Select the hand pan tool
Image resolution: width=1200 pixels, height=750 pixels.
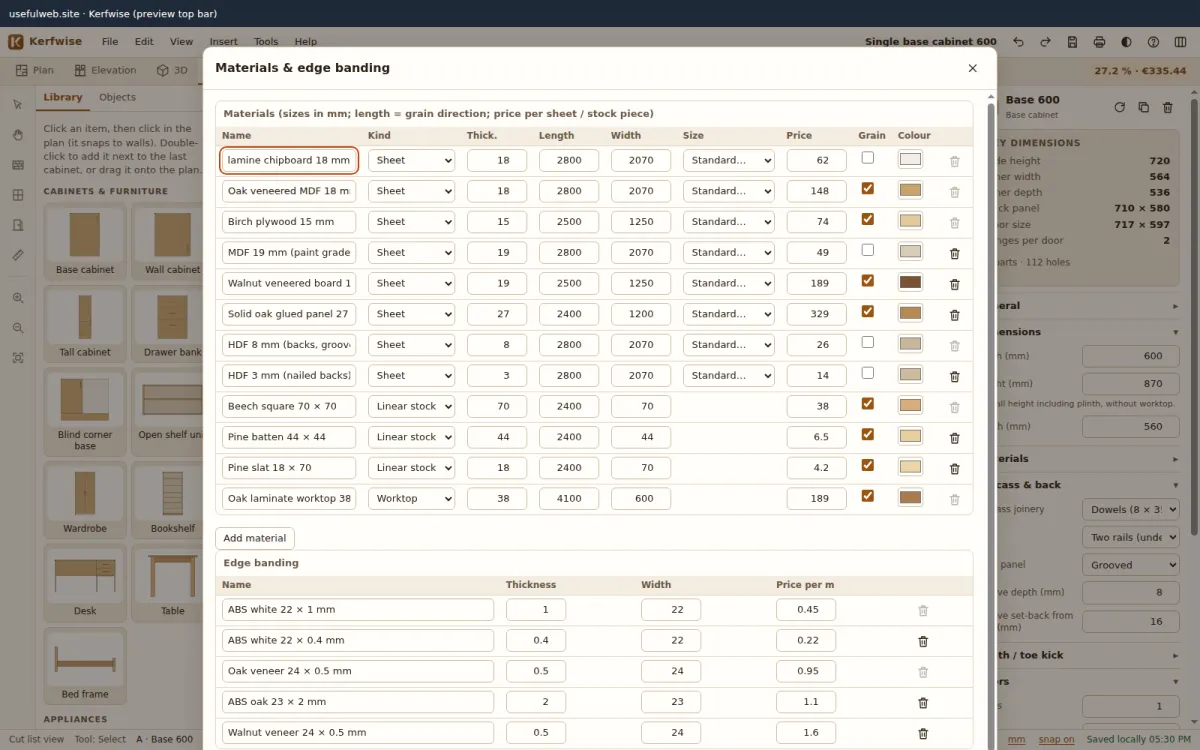tap(17, 135)
